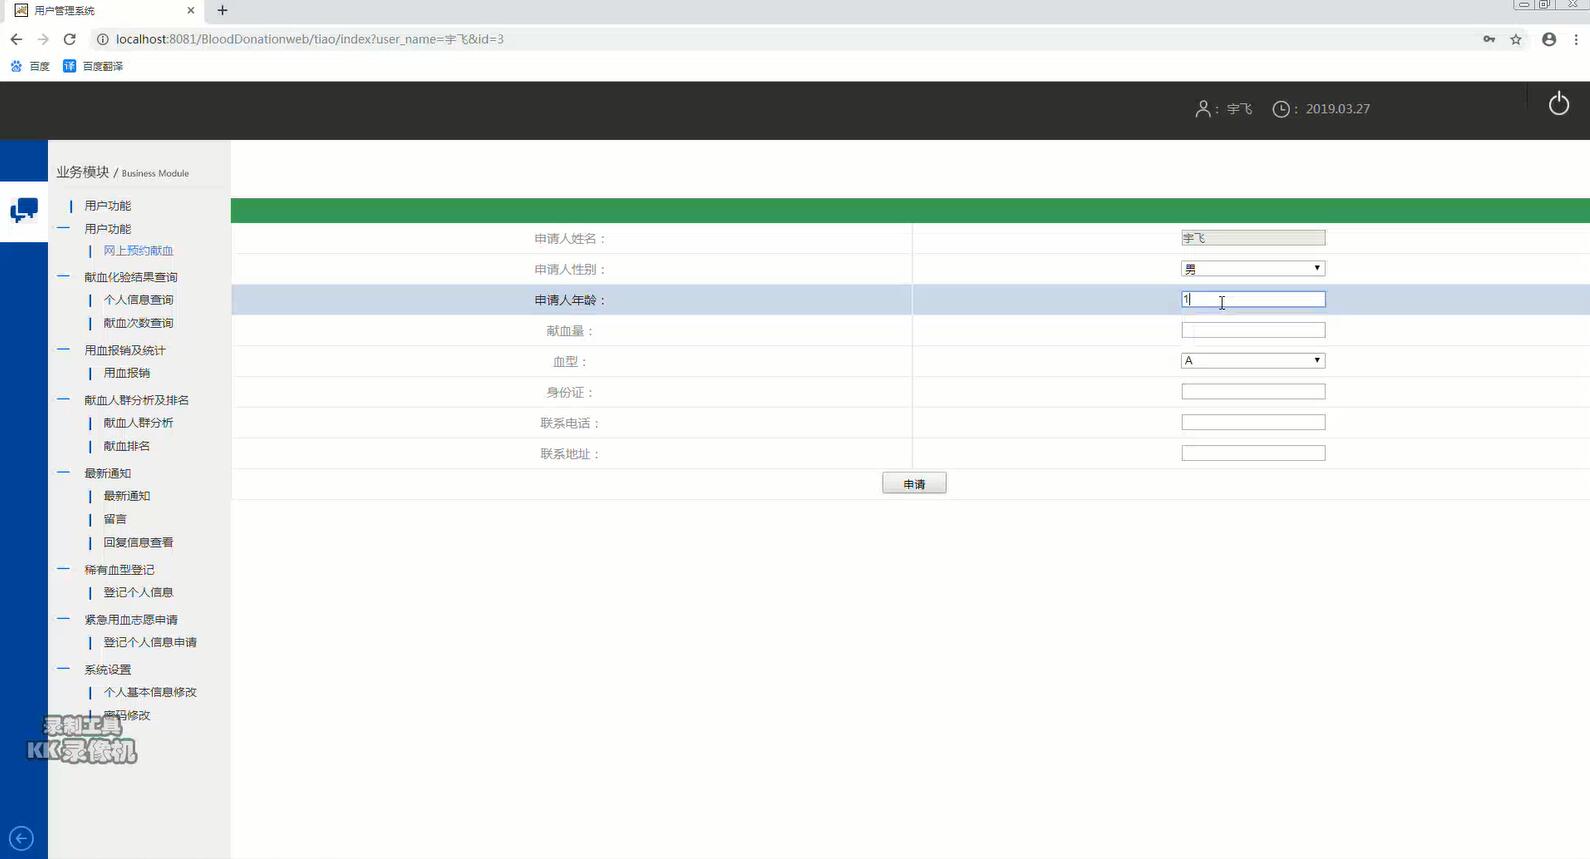
Task: Click the 联系电话 input field
Action: (1253, 422)
